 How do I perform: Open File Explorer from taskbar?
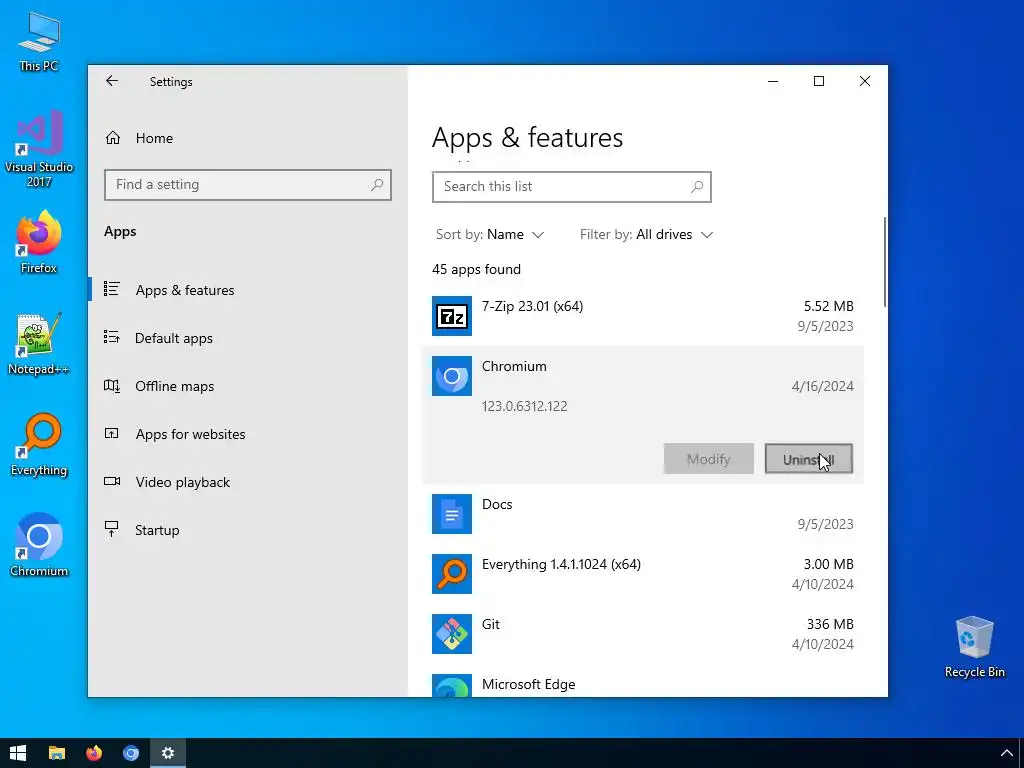click(57, 753)
